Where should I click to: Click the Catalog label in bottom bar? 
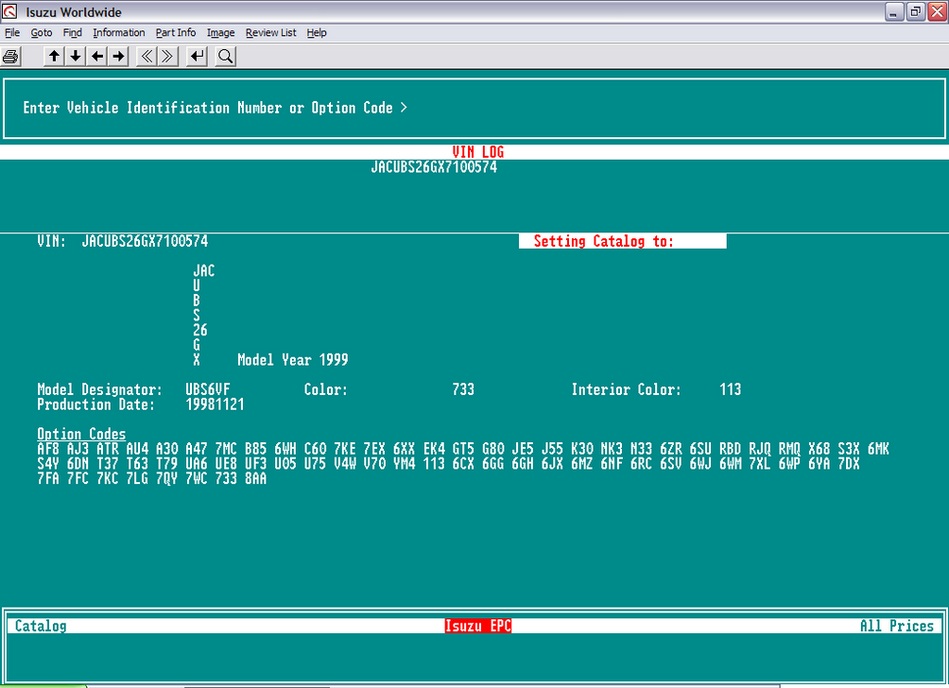pyautogui.click(x=41, y=626)
